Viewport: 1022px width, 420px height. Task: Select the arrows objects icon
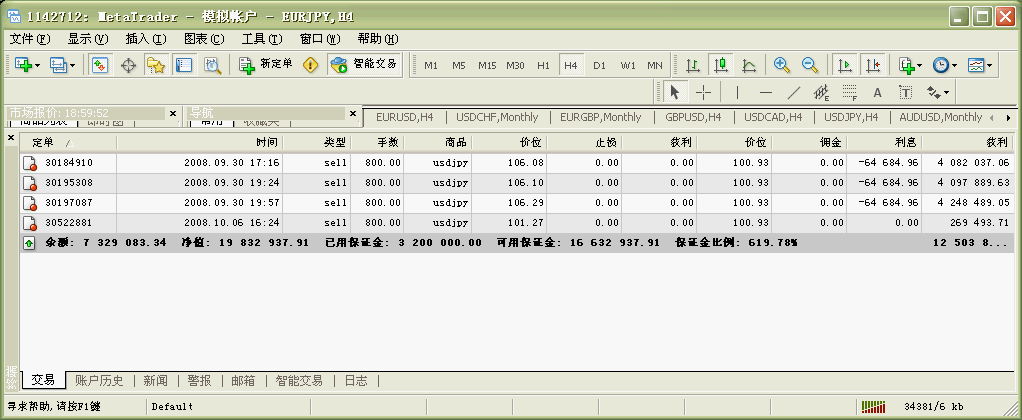(933, 92)
